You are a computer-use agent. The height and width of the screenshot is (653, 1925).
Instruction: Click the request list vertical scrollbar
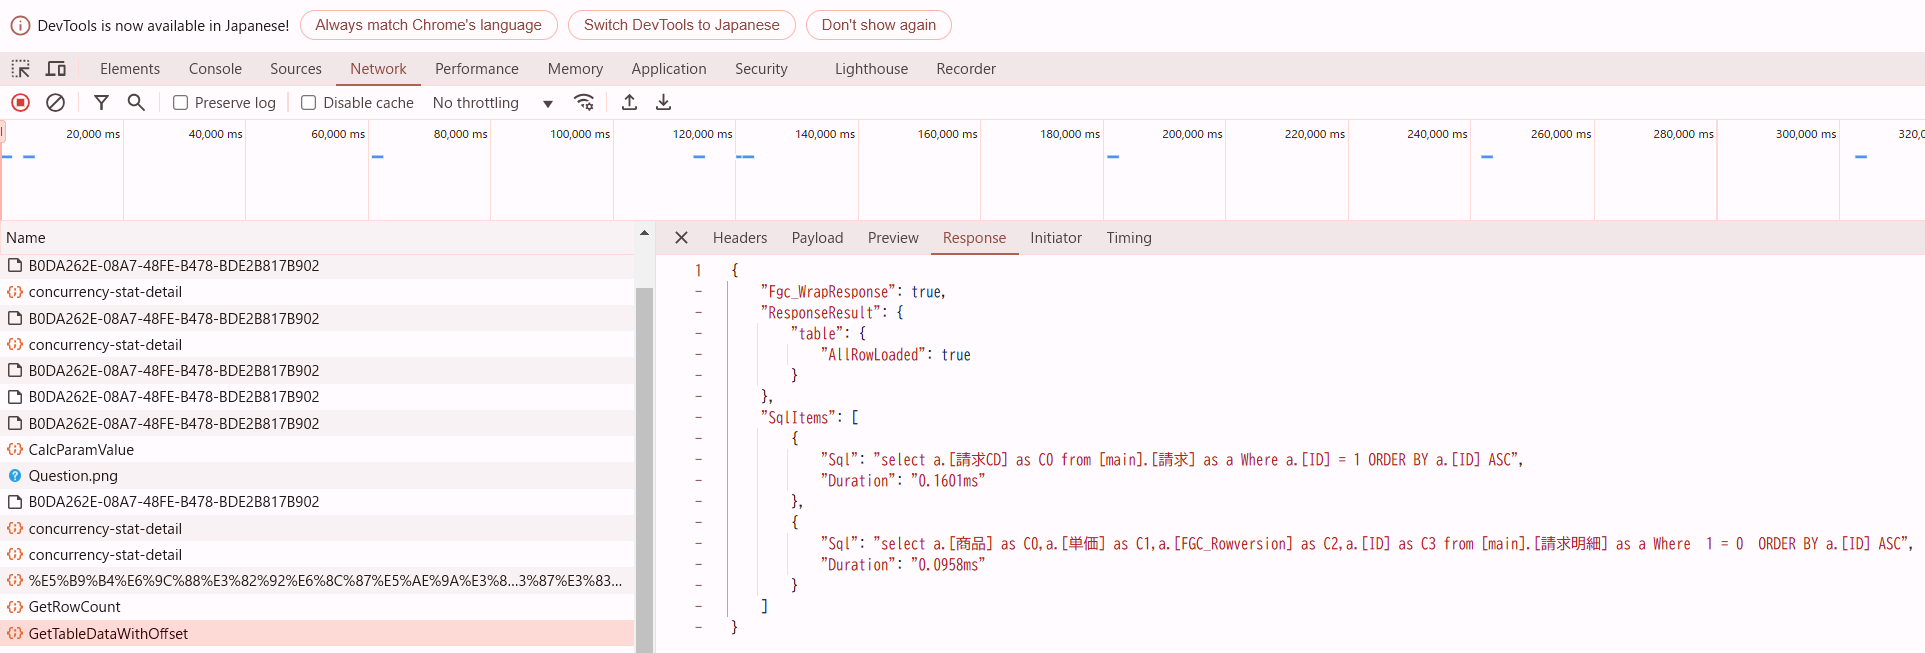pos(644,470)
